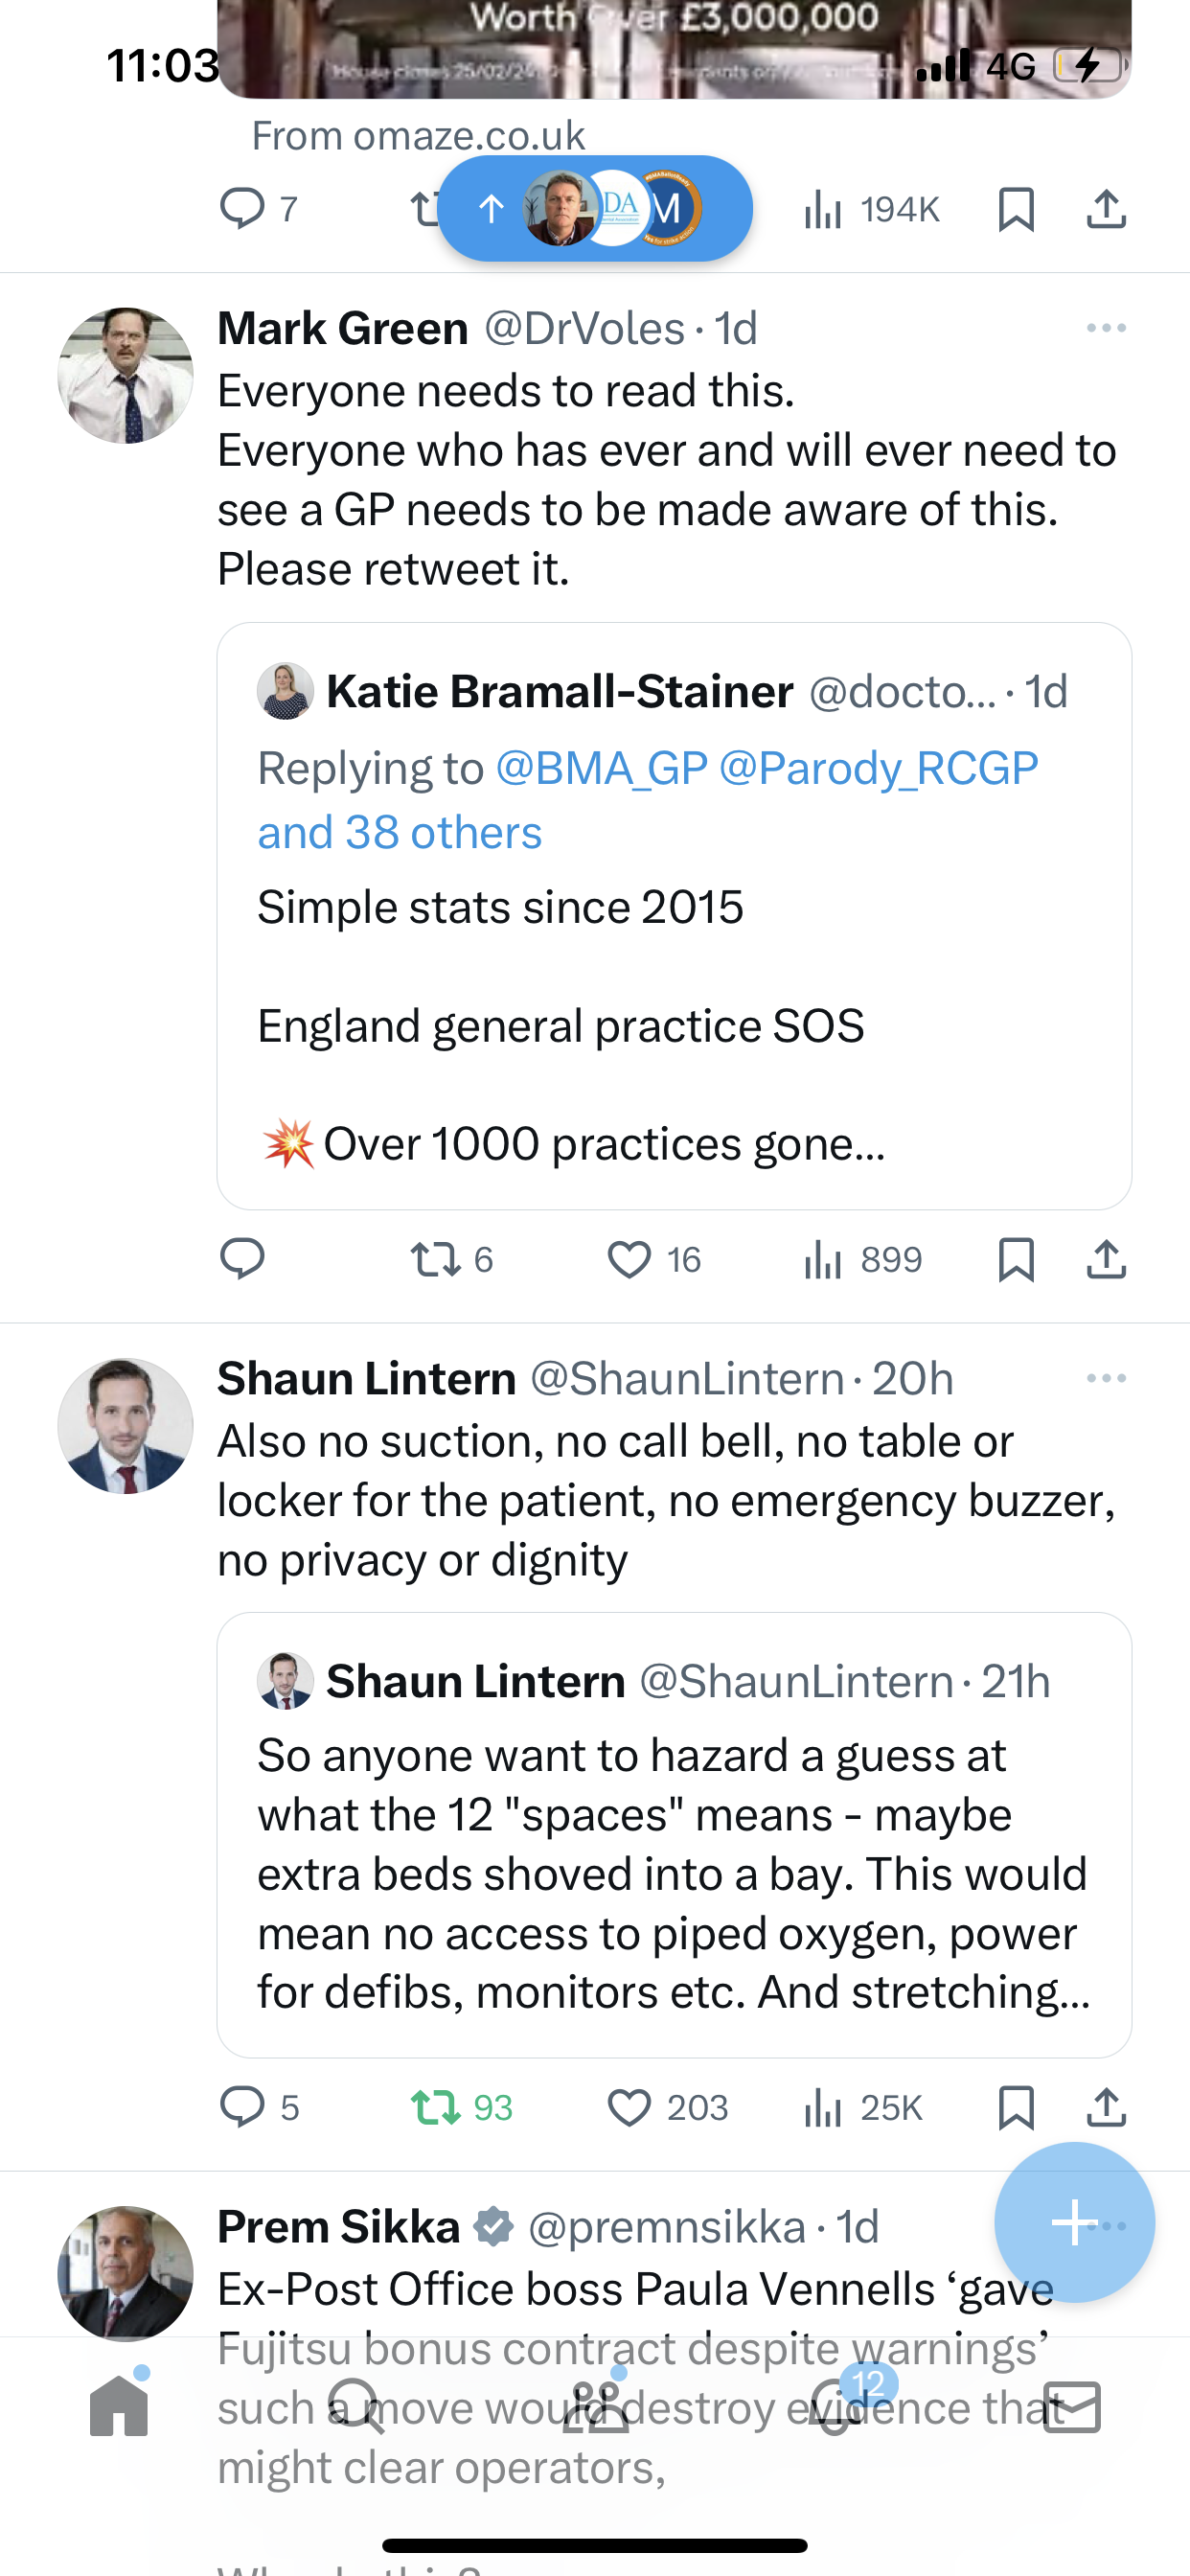Open quoted tweet by Katie Bramall-Stainer
The width and height of the screenshot is (1190, 2576).
pyautogui.click(x=674, y=915)
